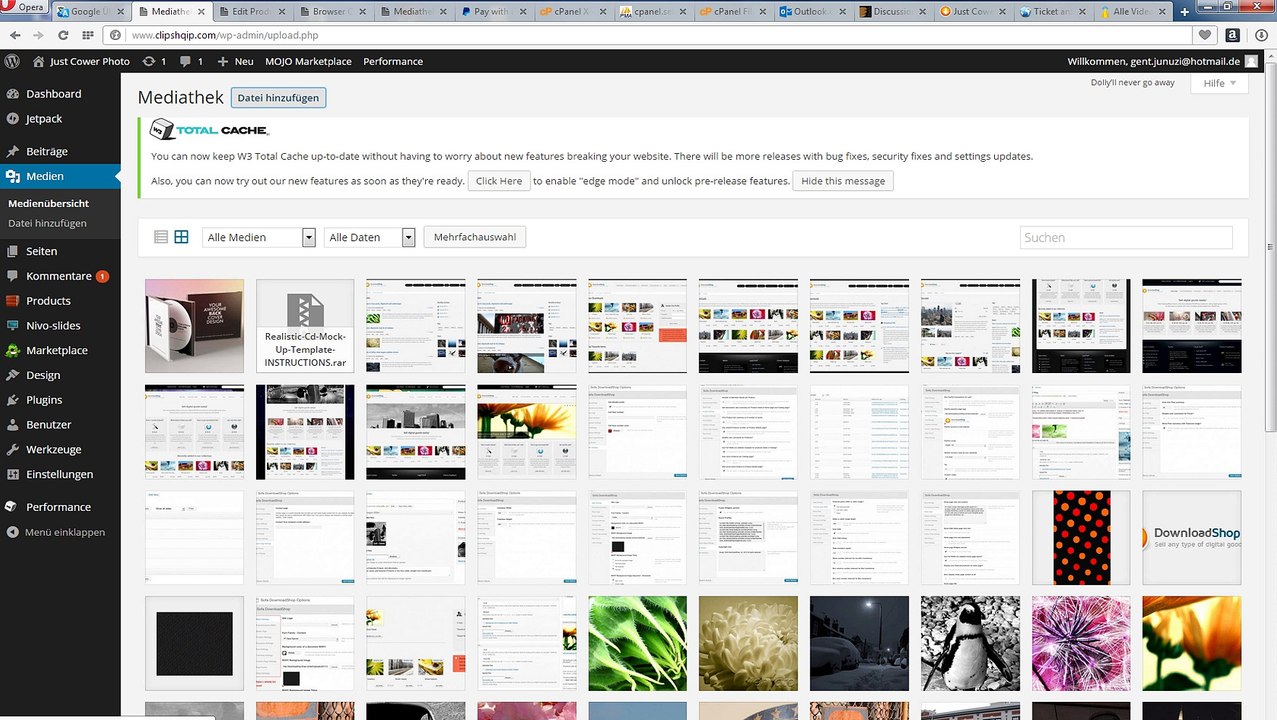Open the Alle Daten date dropdown

click(369, 237)
